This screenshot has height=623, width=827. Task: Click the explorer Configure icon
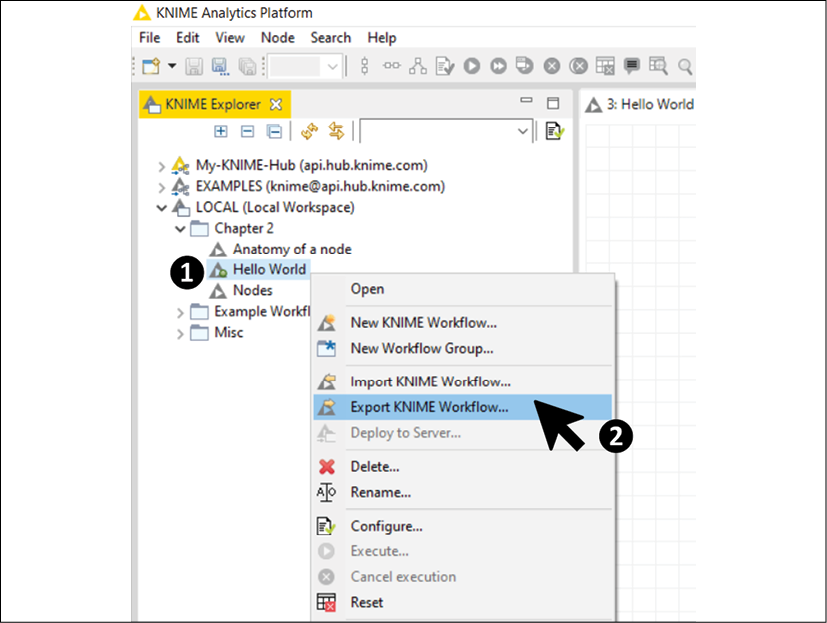pos(554,131)
